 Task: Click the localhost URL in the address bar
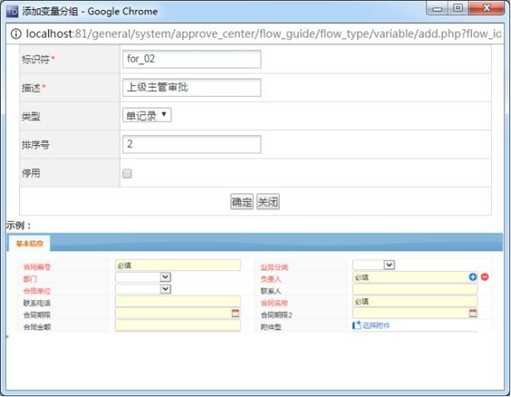pos(263,34)
